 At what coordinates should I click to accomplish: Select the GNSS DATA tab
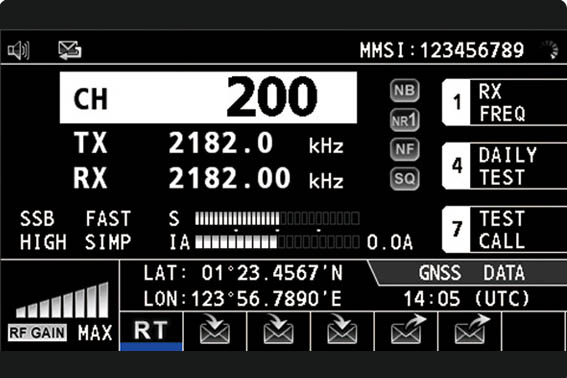[469, 273]
